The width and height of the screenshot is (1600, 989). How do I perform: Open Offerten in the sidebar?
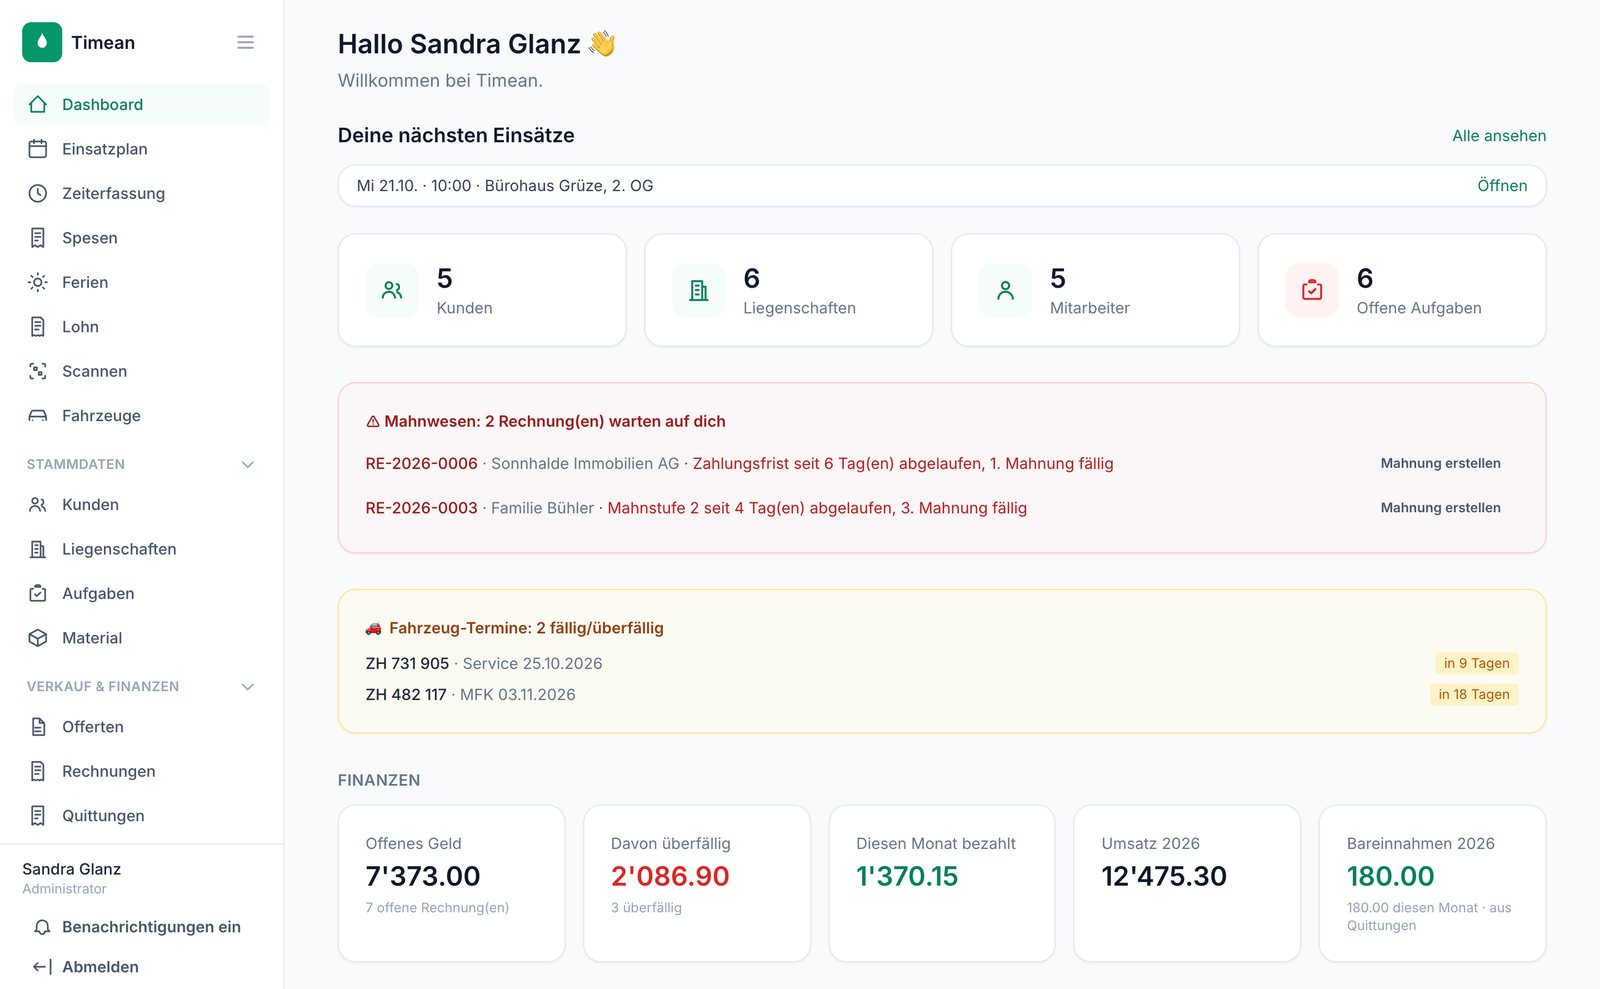(x=141, y=727)
